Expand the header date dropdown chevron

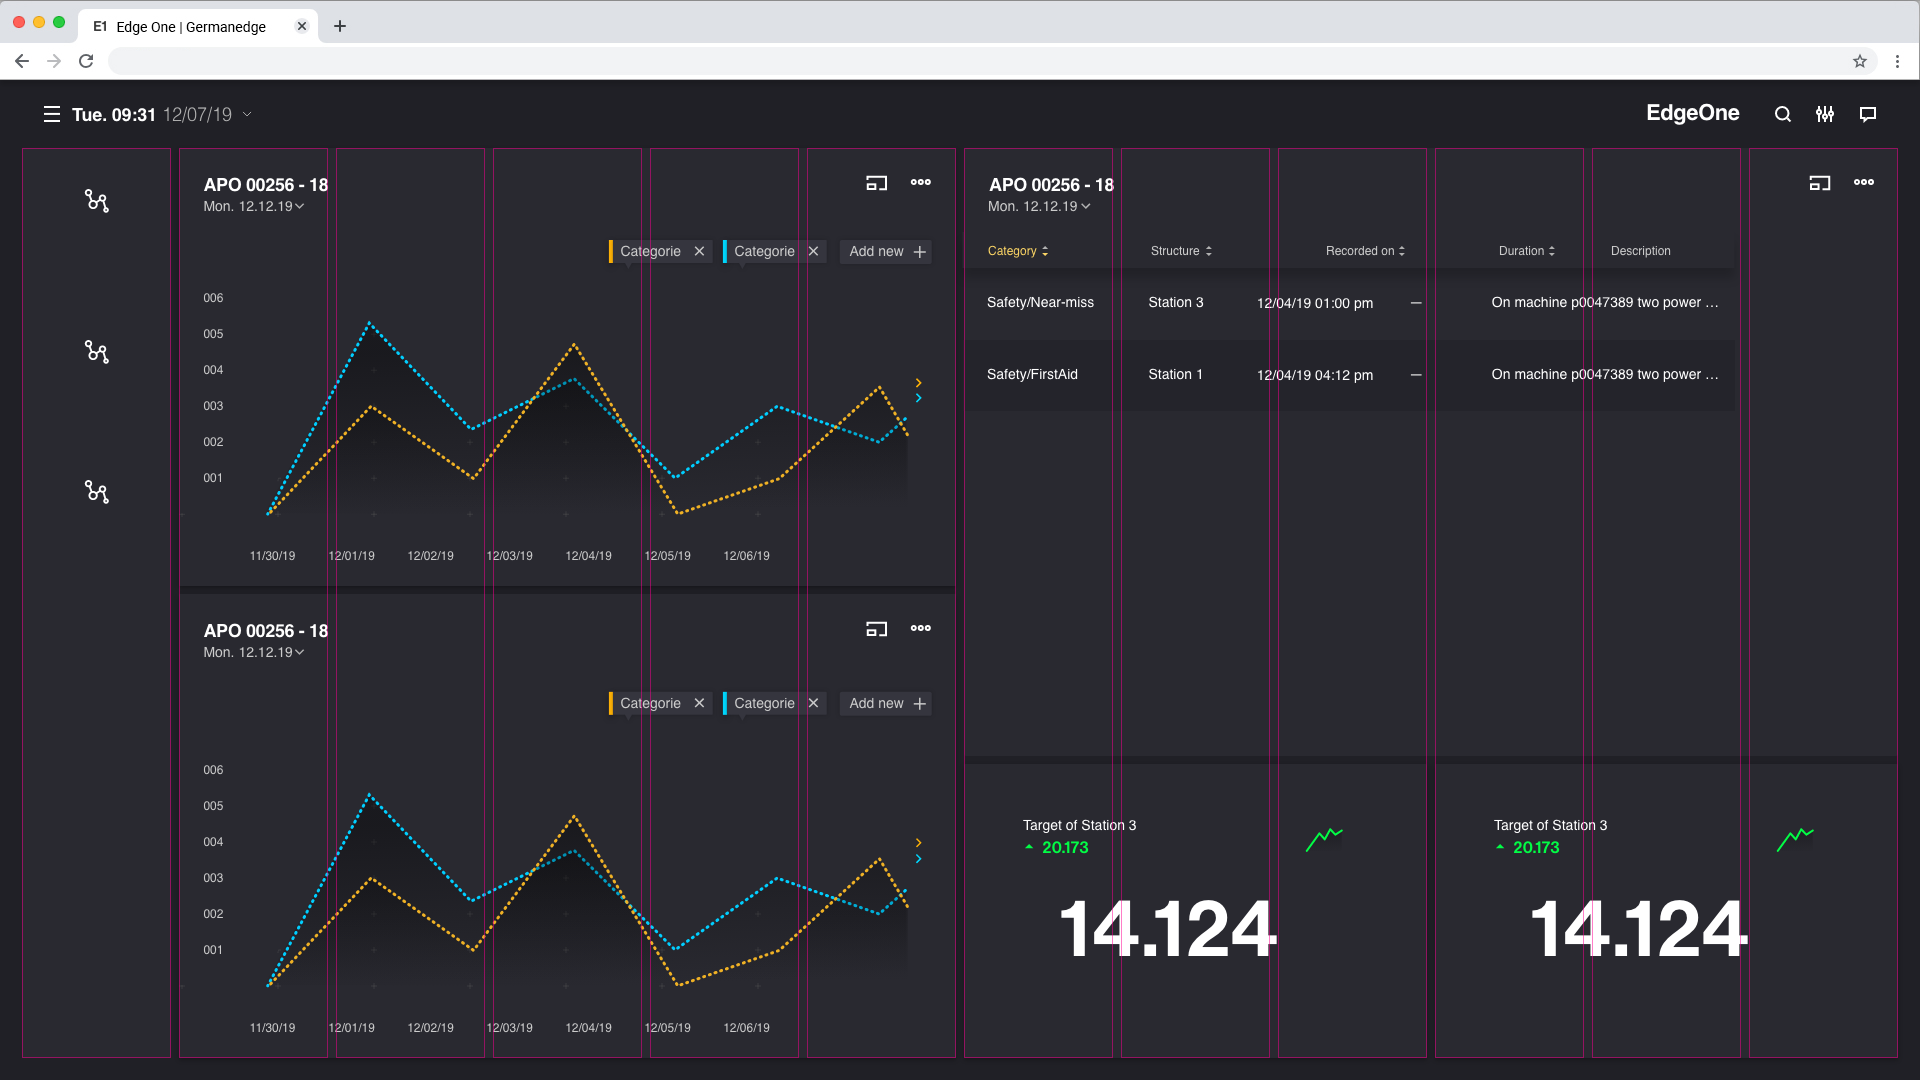coord(247,115)
